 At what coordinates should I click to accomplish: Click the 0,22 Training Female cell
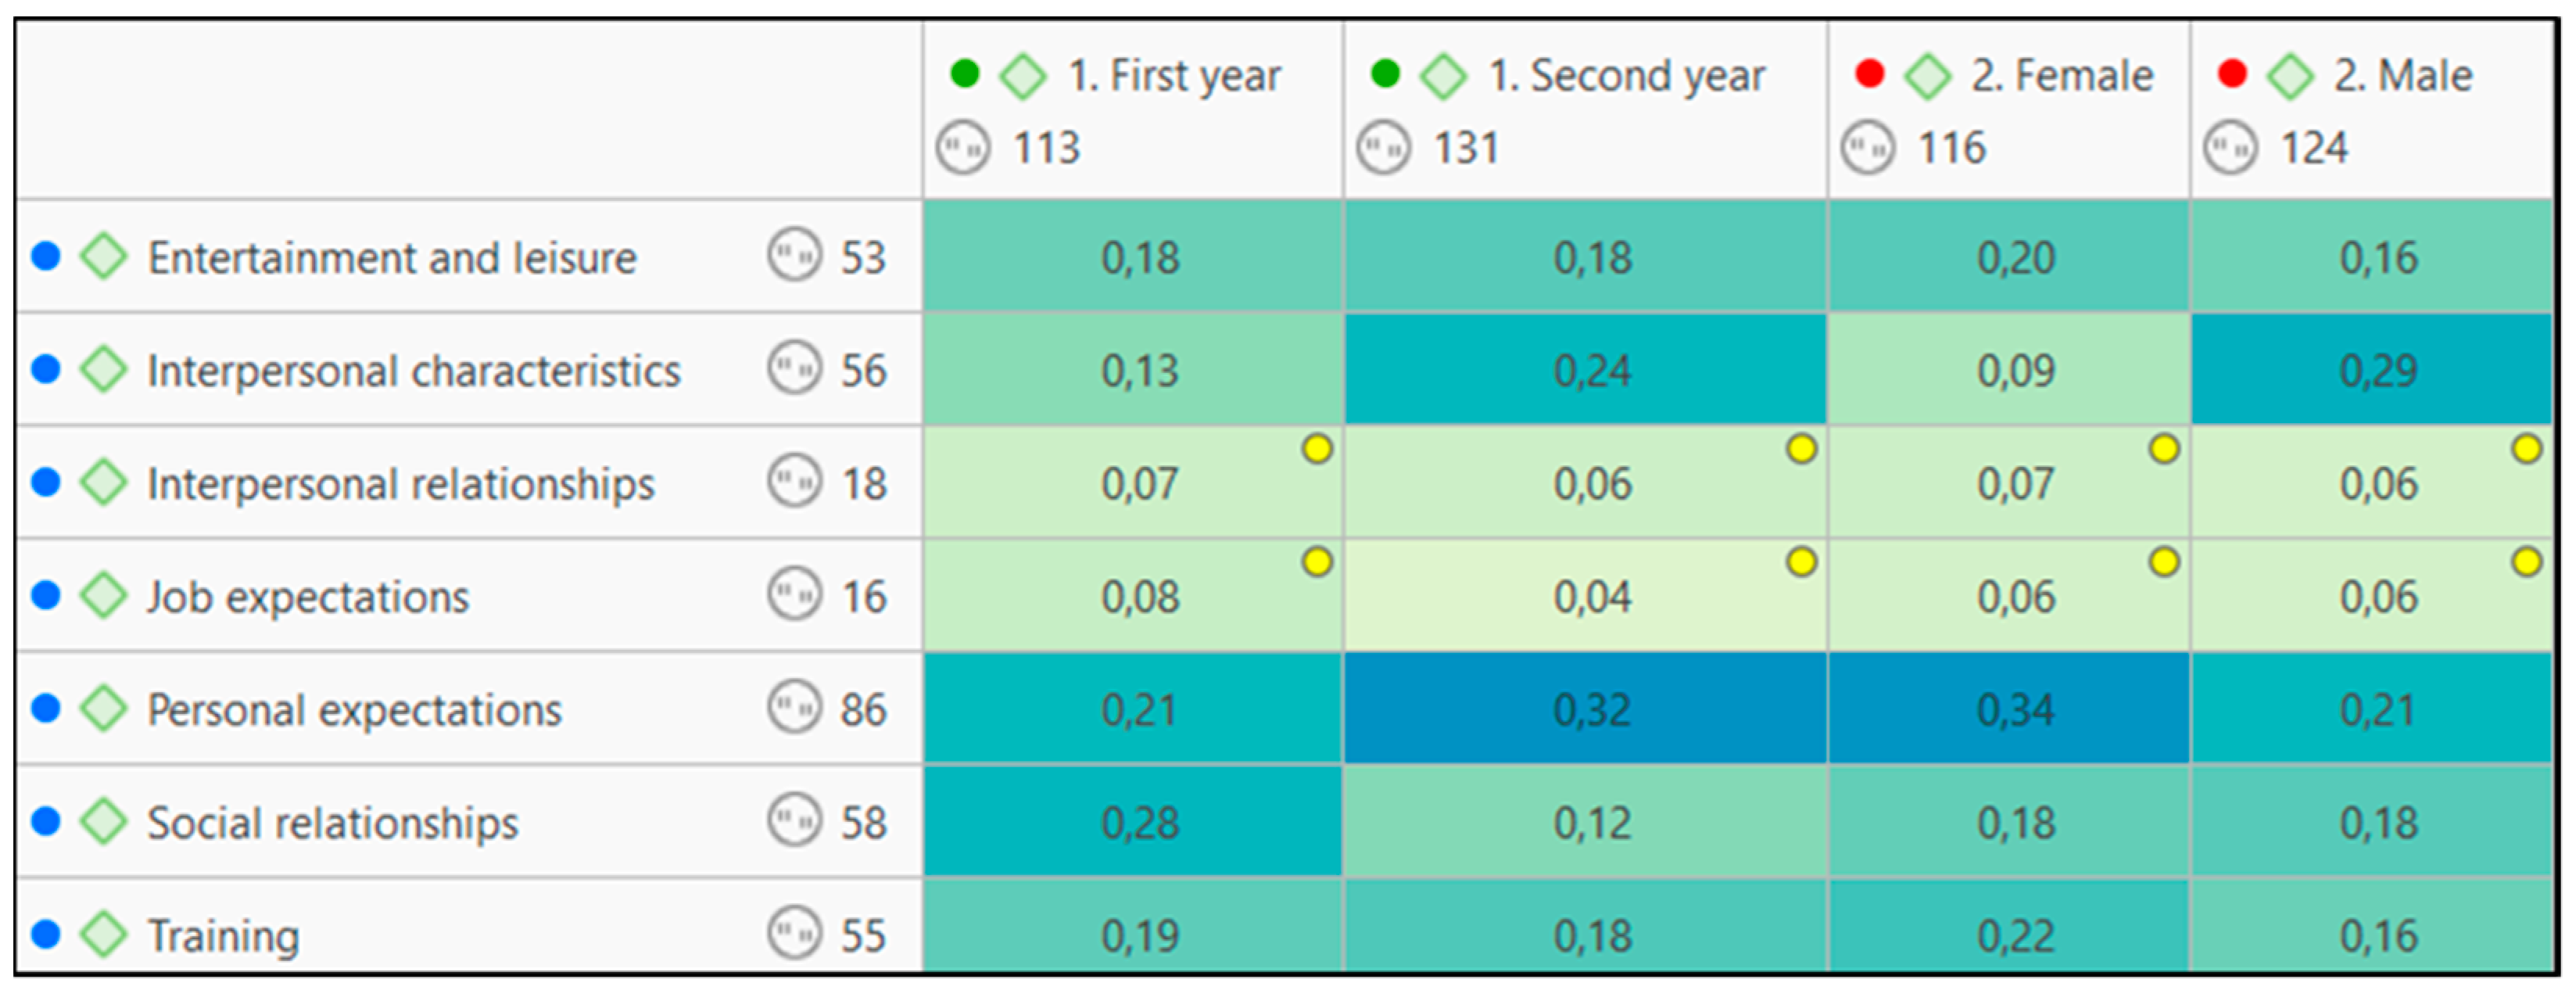click(x=2014, y=935)
